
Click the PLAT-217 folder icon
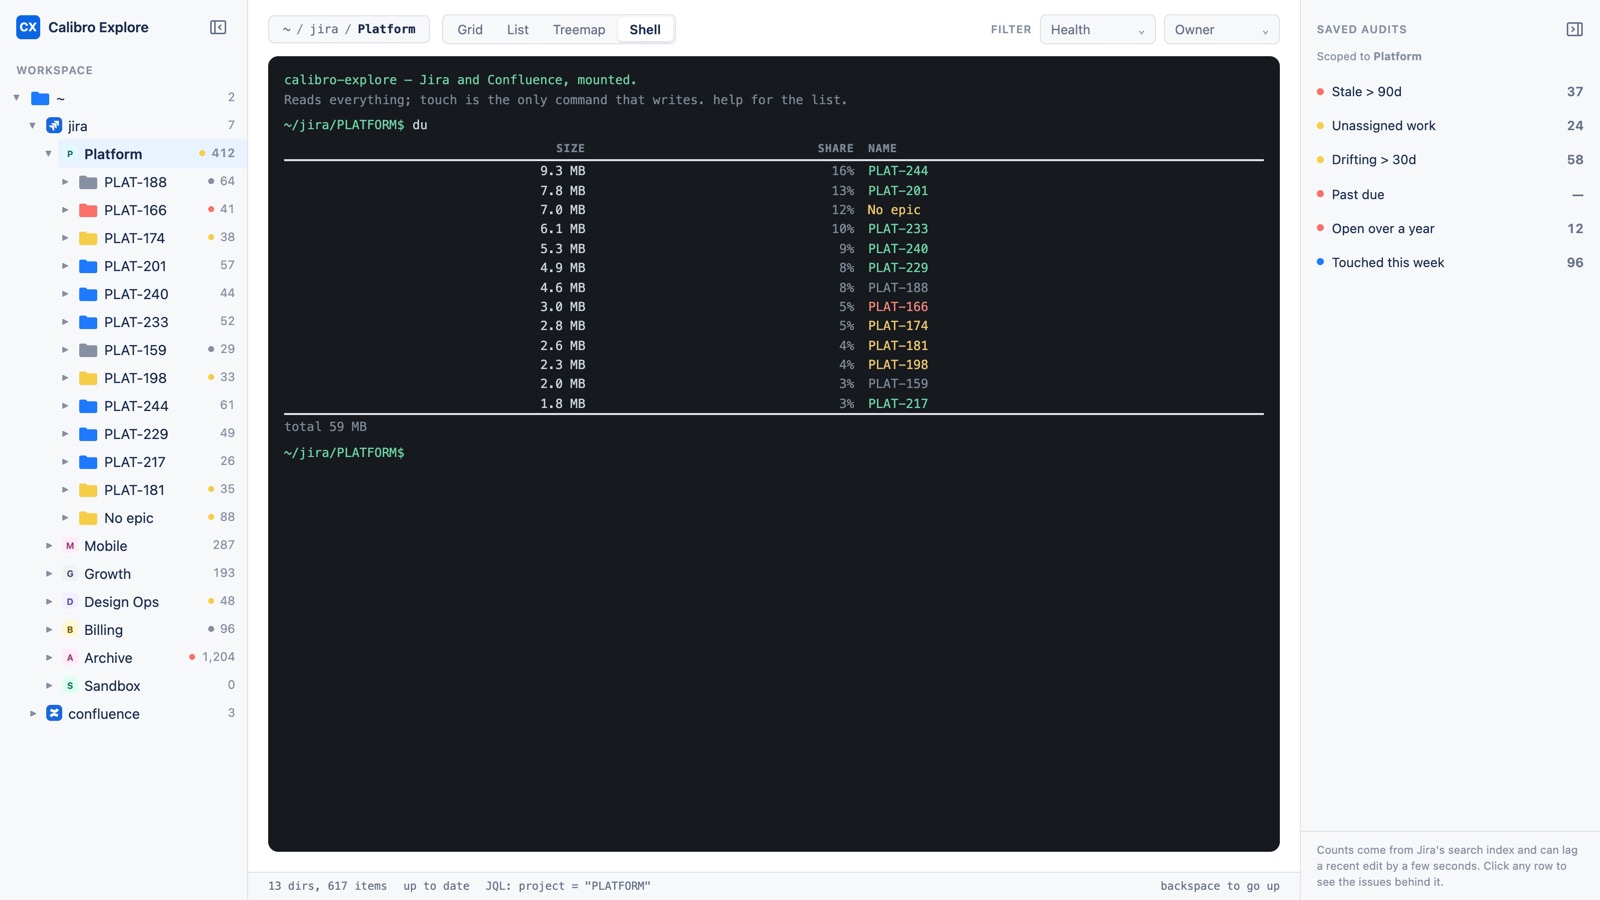[x=88, y=462]
